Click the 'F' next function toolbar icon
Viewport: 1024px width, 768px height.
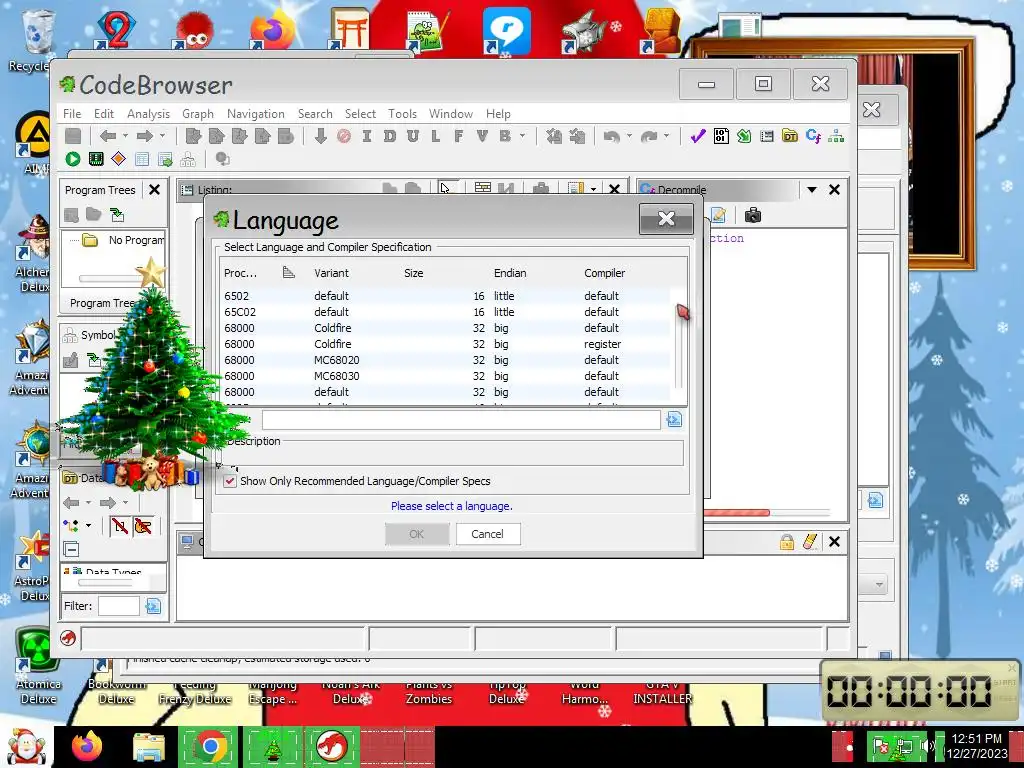(x=458, y=136)
